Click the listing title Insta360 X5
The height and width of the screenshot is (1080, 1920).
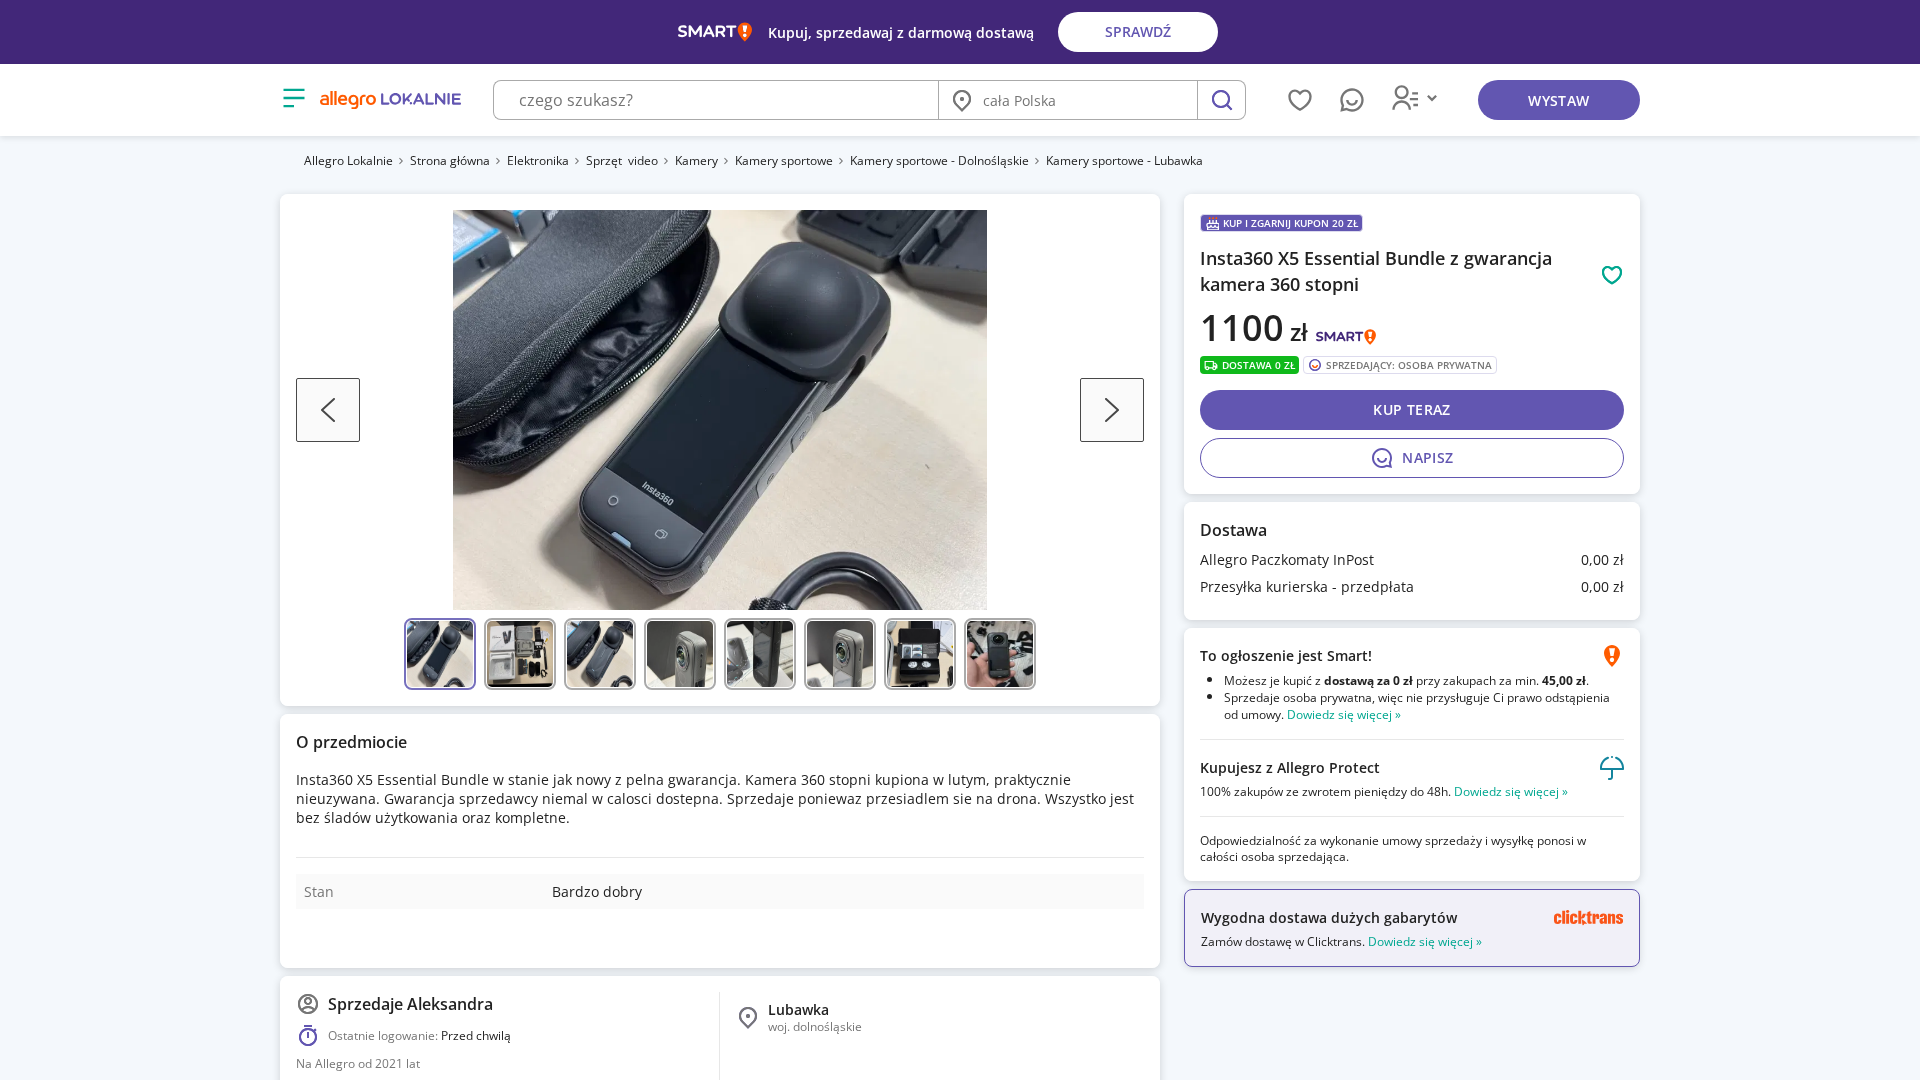click(x=1376, y=271)
